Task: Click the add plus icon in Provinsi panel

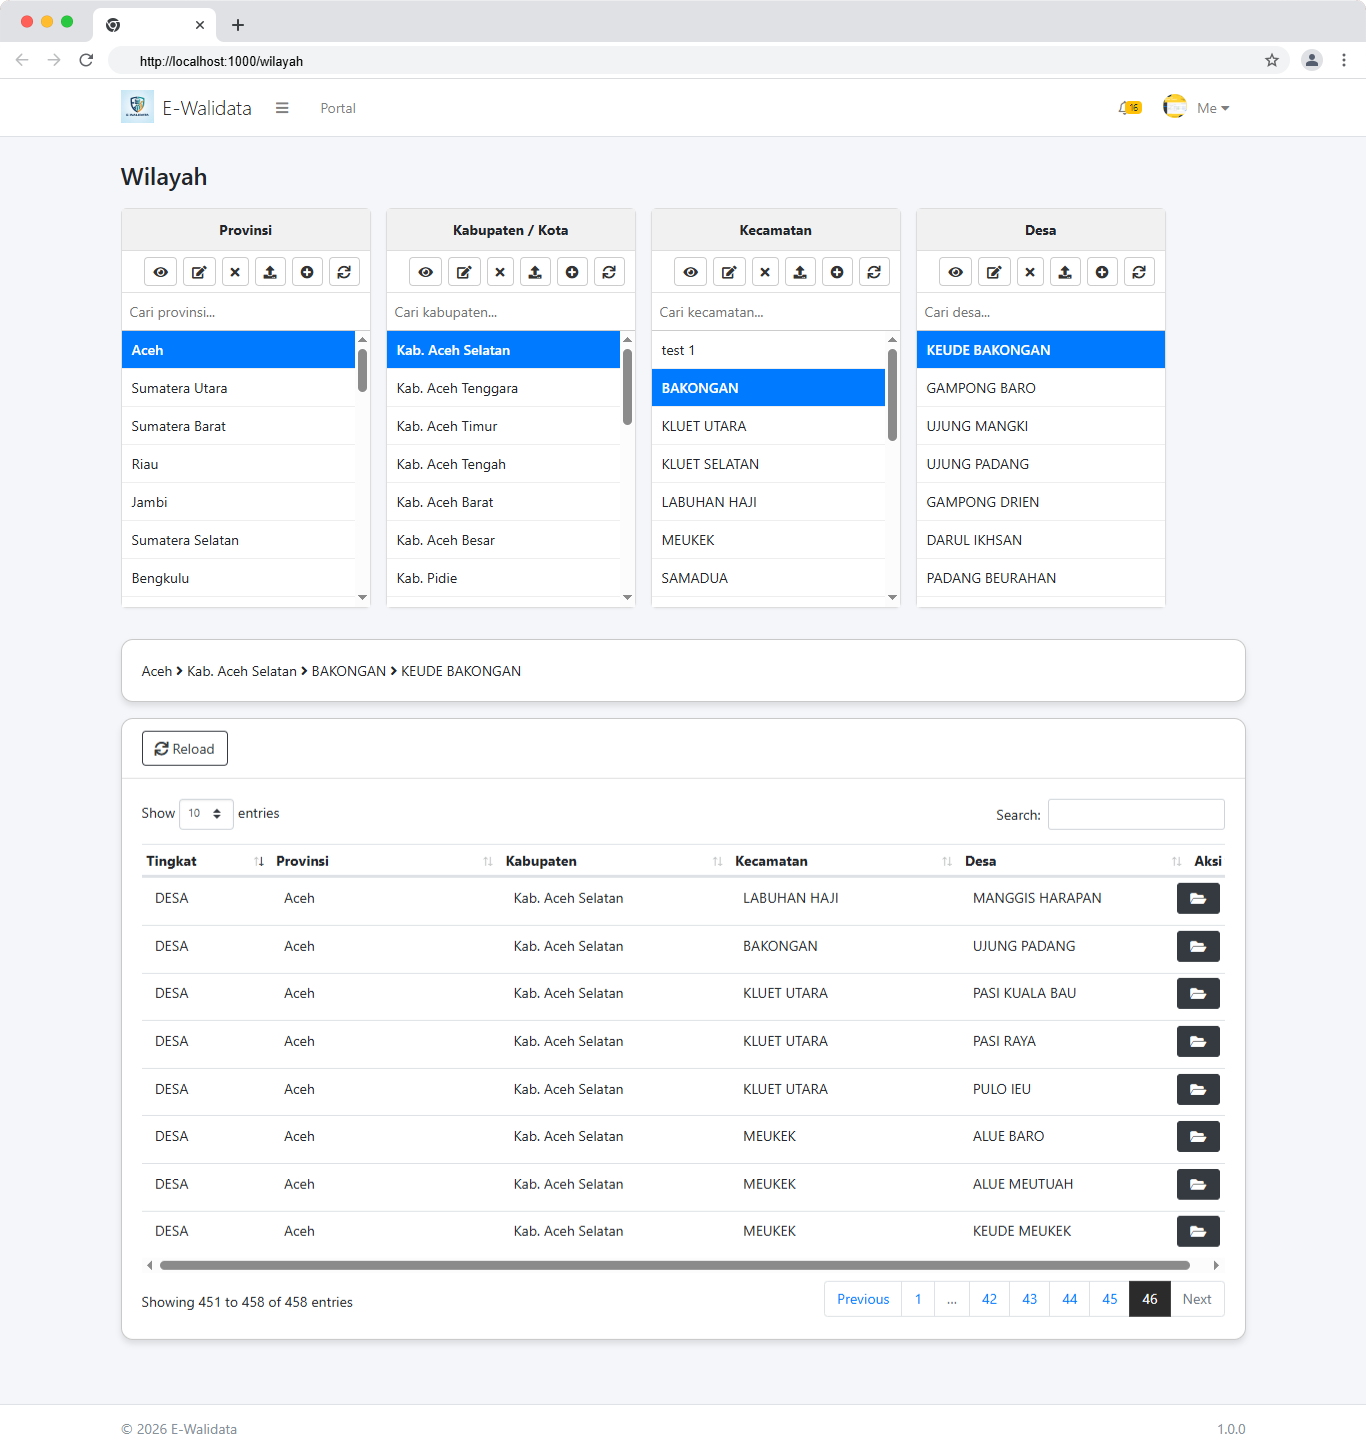Action: (x=307, y=272)
